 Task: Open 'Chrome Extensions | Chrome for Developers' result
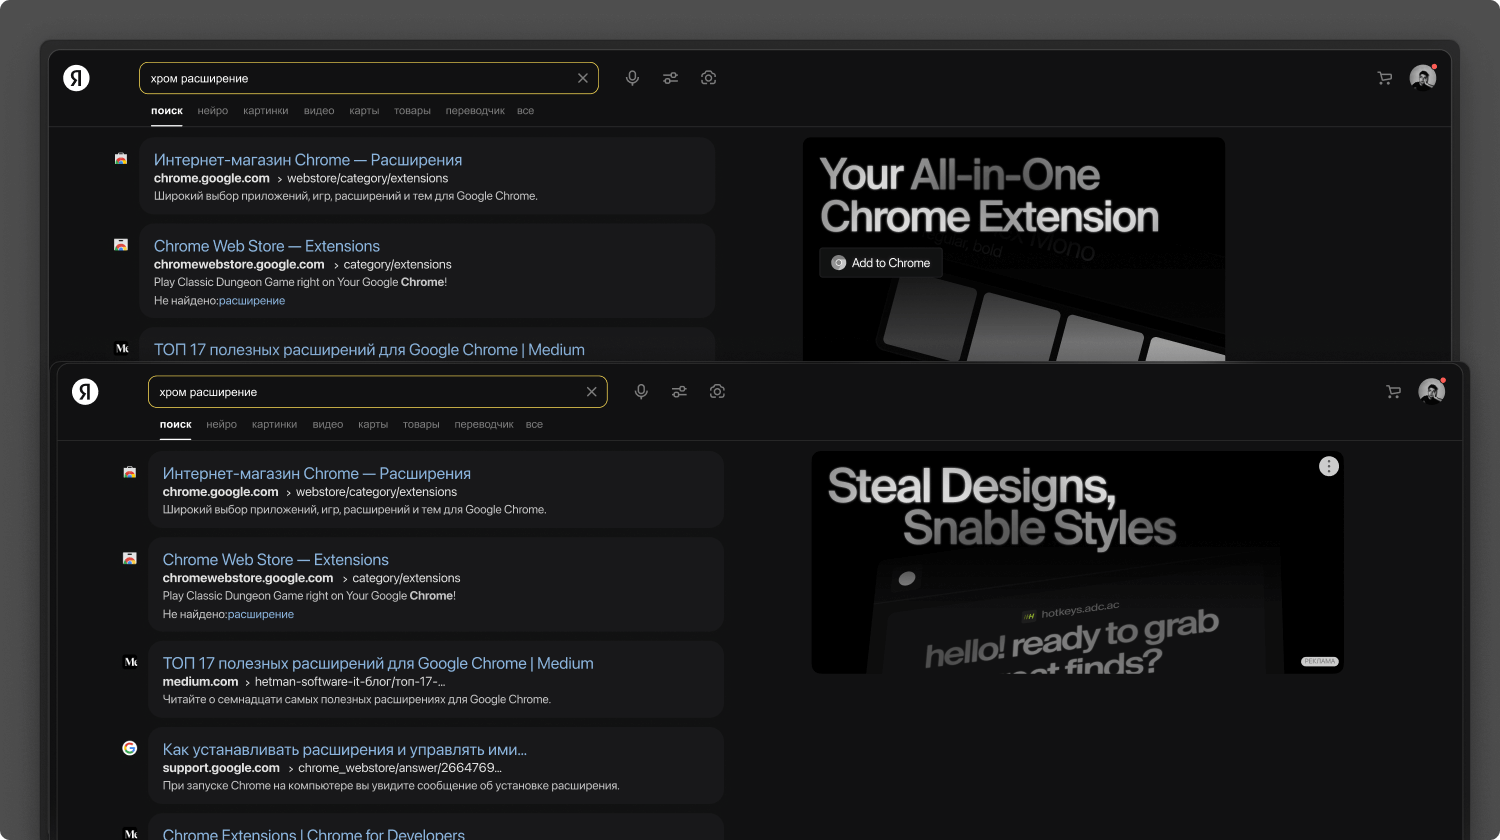click(x=313, y=833)
